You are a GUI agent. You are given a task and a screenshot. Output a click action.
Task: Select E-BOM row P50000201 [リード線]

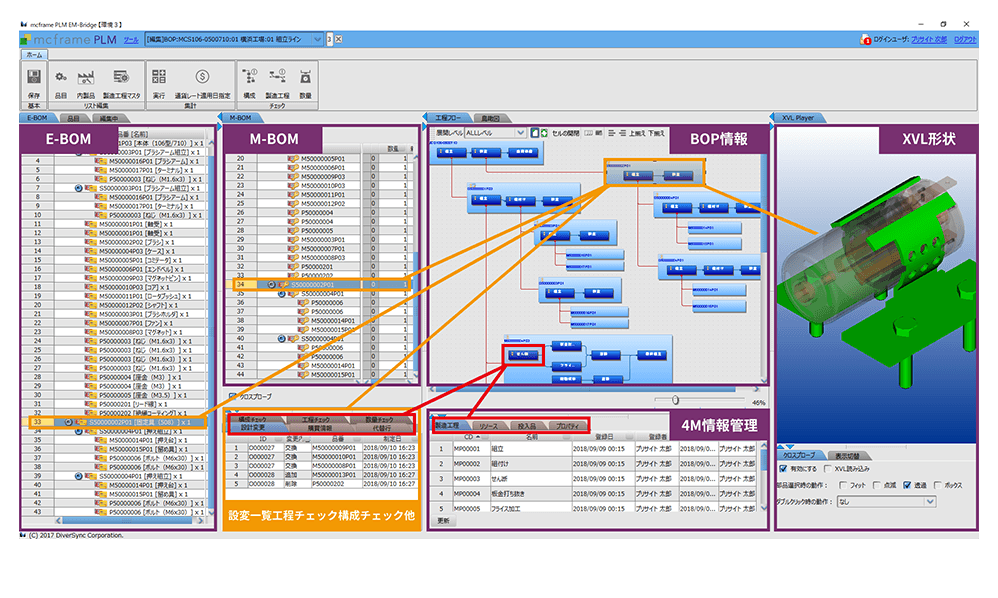(x=115, y=404)
